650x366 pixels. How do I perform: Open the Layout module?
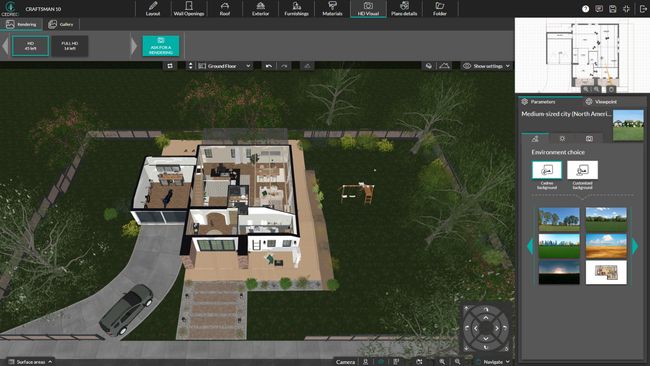coord(153,9)
